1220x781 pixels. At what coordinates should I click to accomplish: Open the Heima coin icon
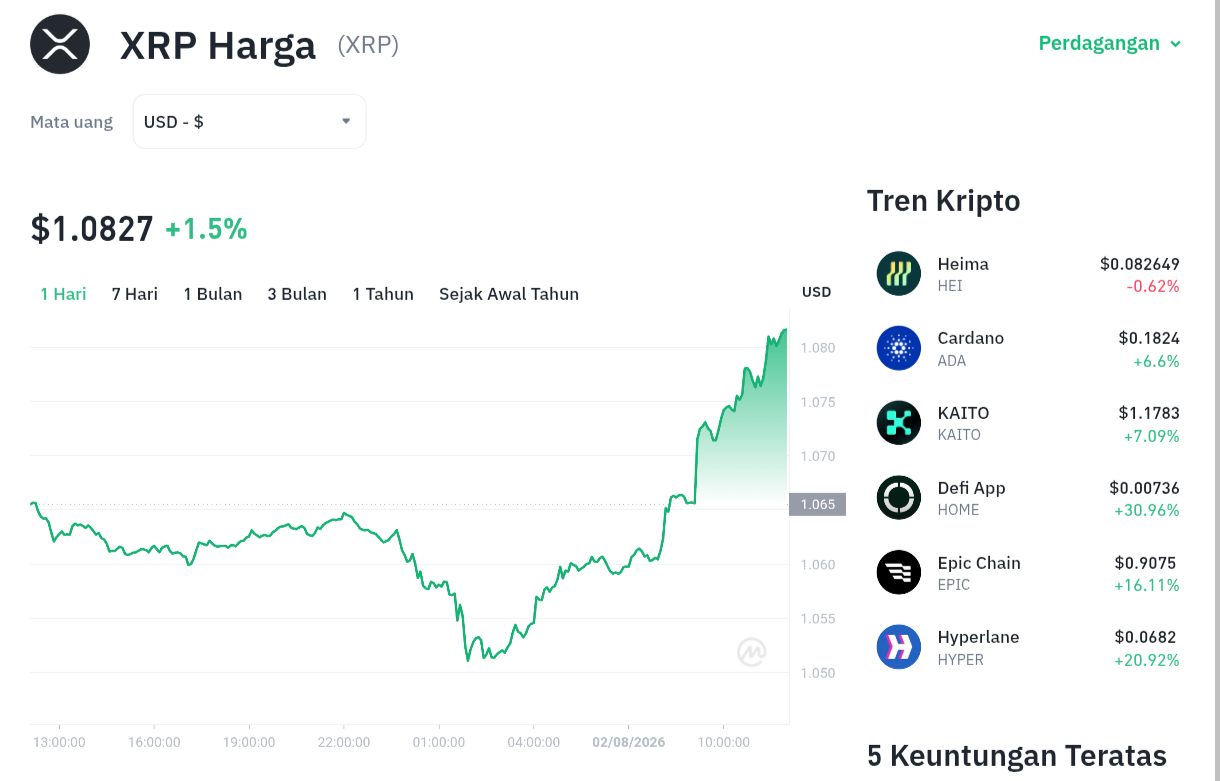pos(898,274)
